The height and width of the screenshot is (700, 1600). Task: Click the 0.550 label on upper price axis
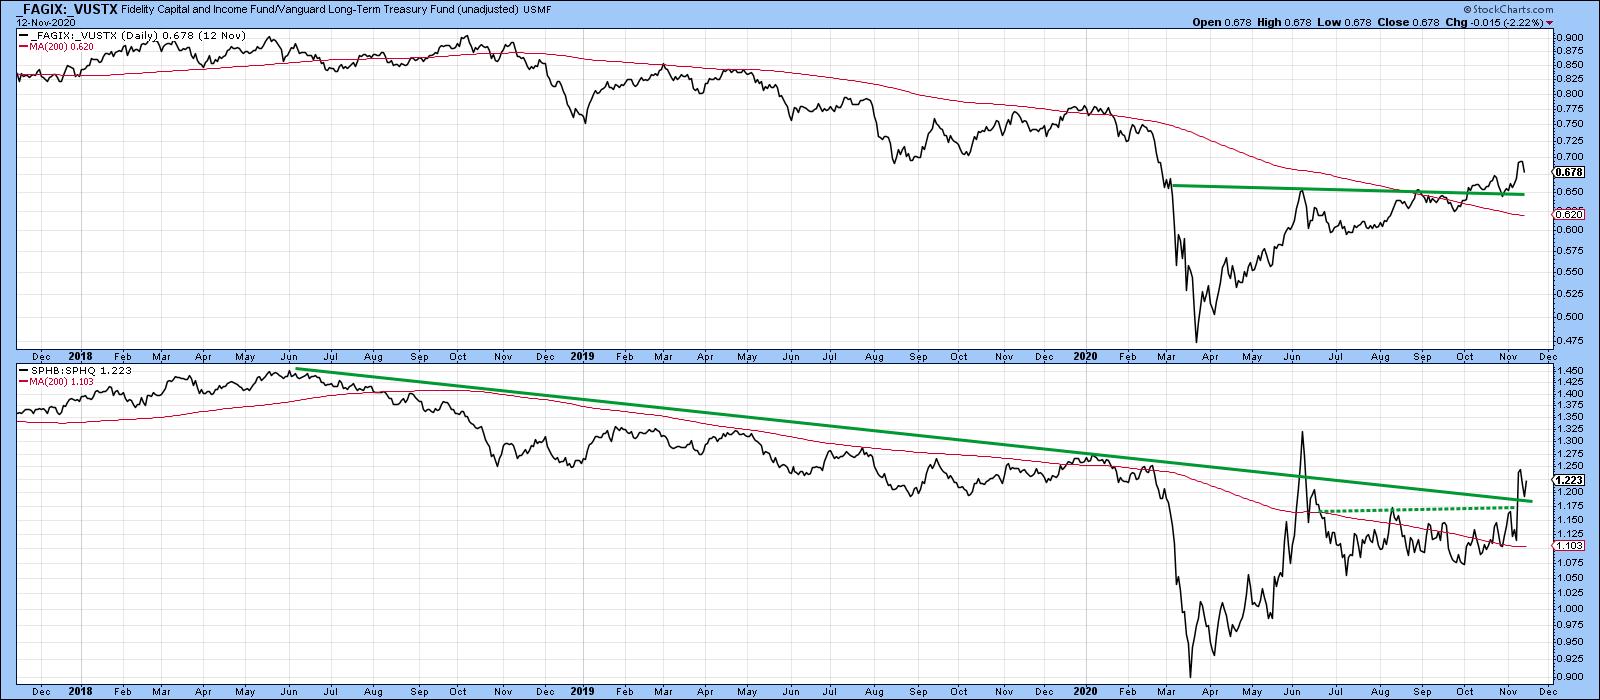1569,272
